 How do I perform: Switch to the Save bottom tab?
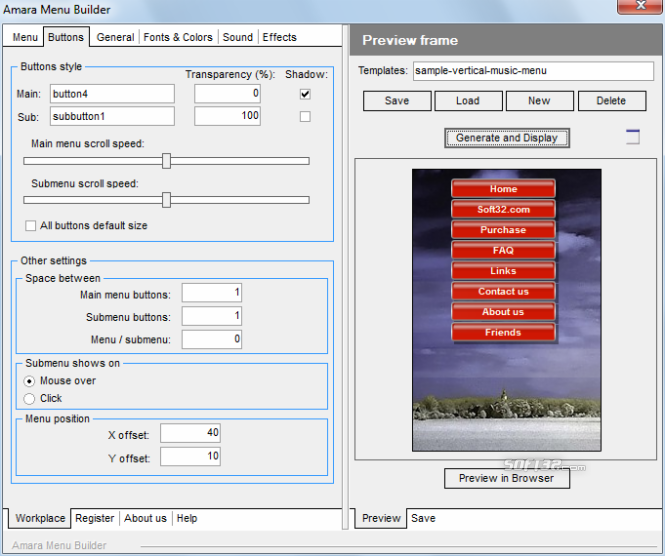[423, 518]
